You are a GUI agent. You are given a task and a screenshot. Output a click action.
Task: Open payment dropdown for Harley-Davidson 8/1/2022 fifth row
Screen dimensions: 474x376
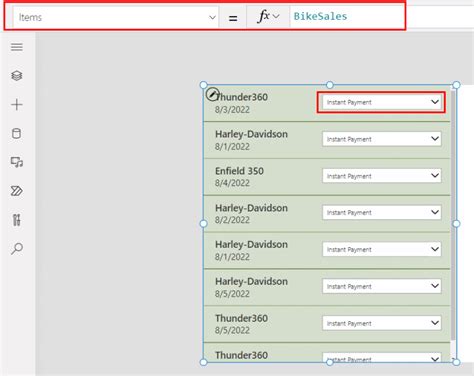[382, 249]
